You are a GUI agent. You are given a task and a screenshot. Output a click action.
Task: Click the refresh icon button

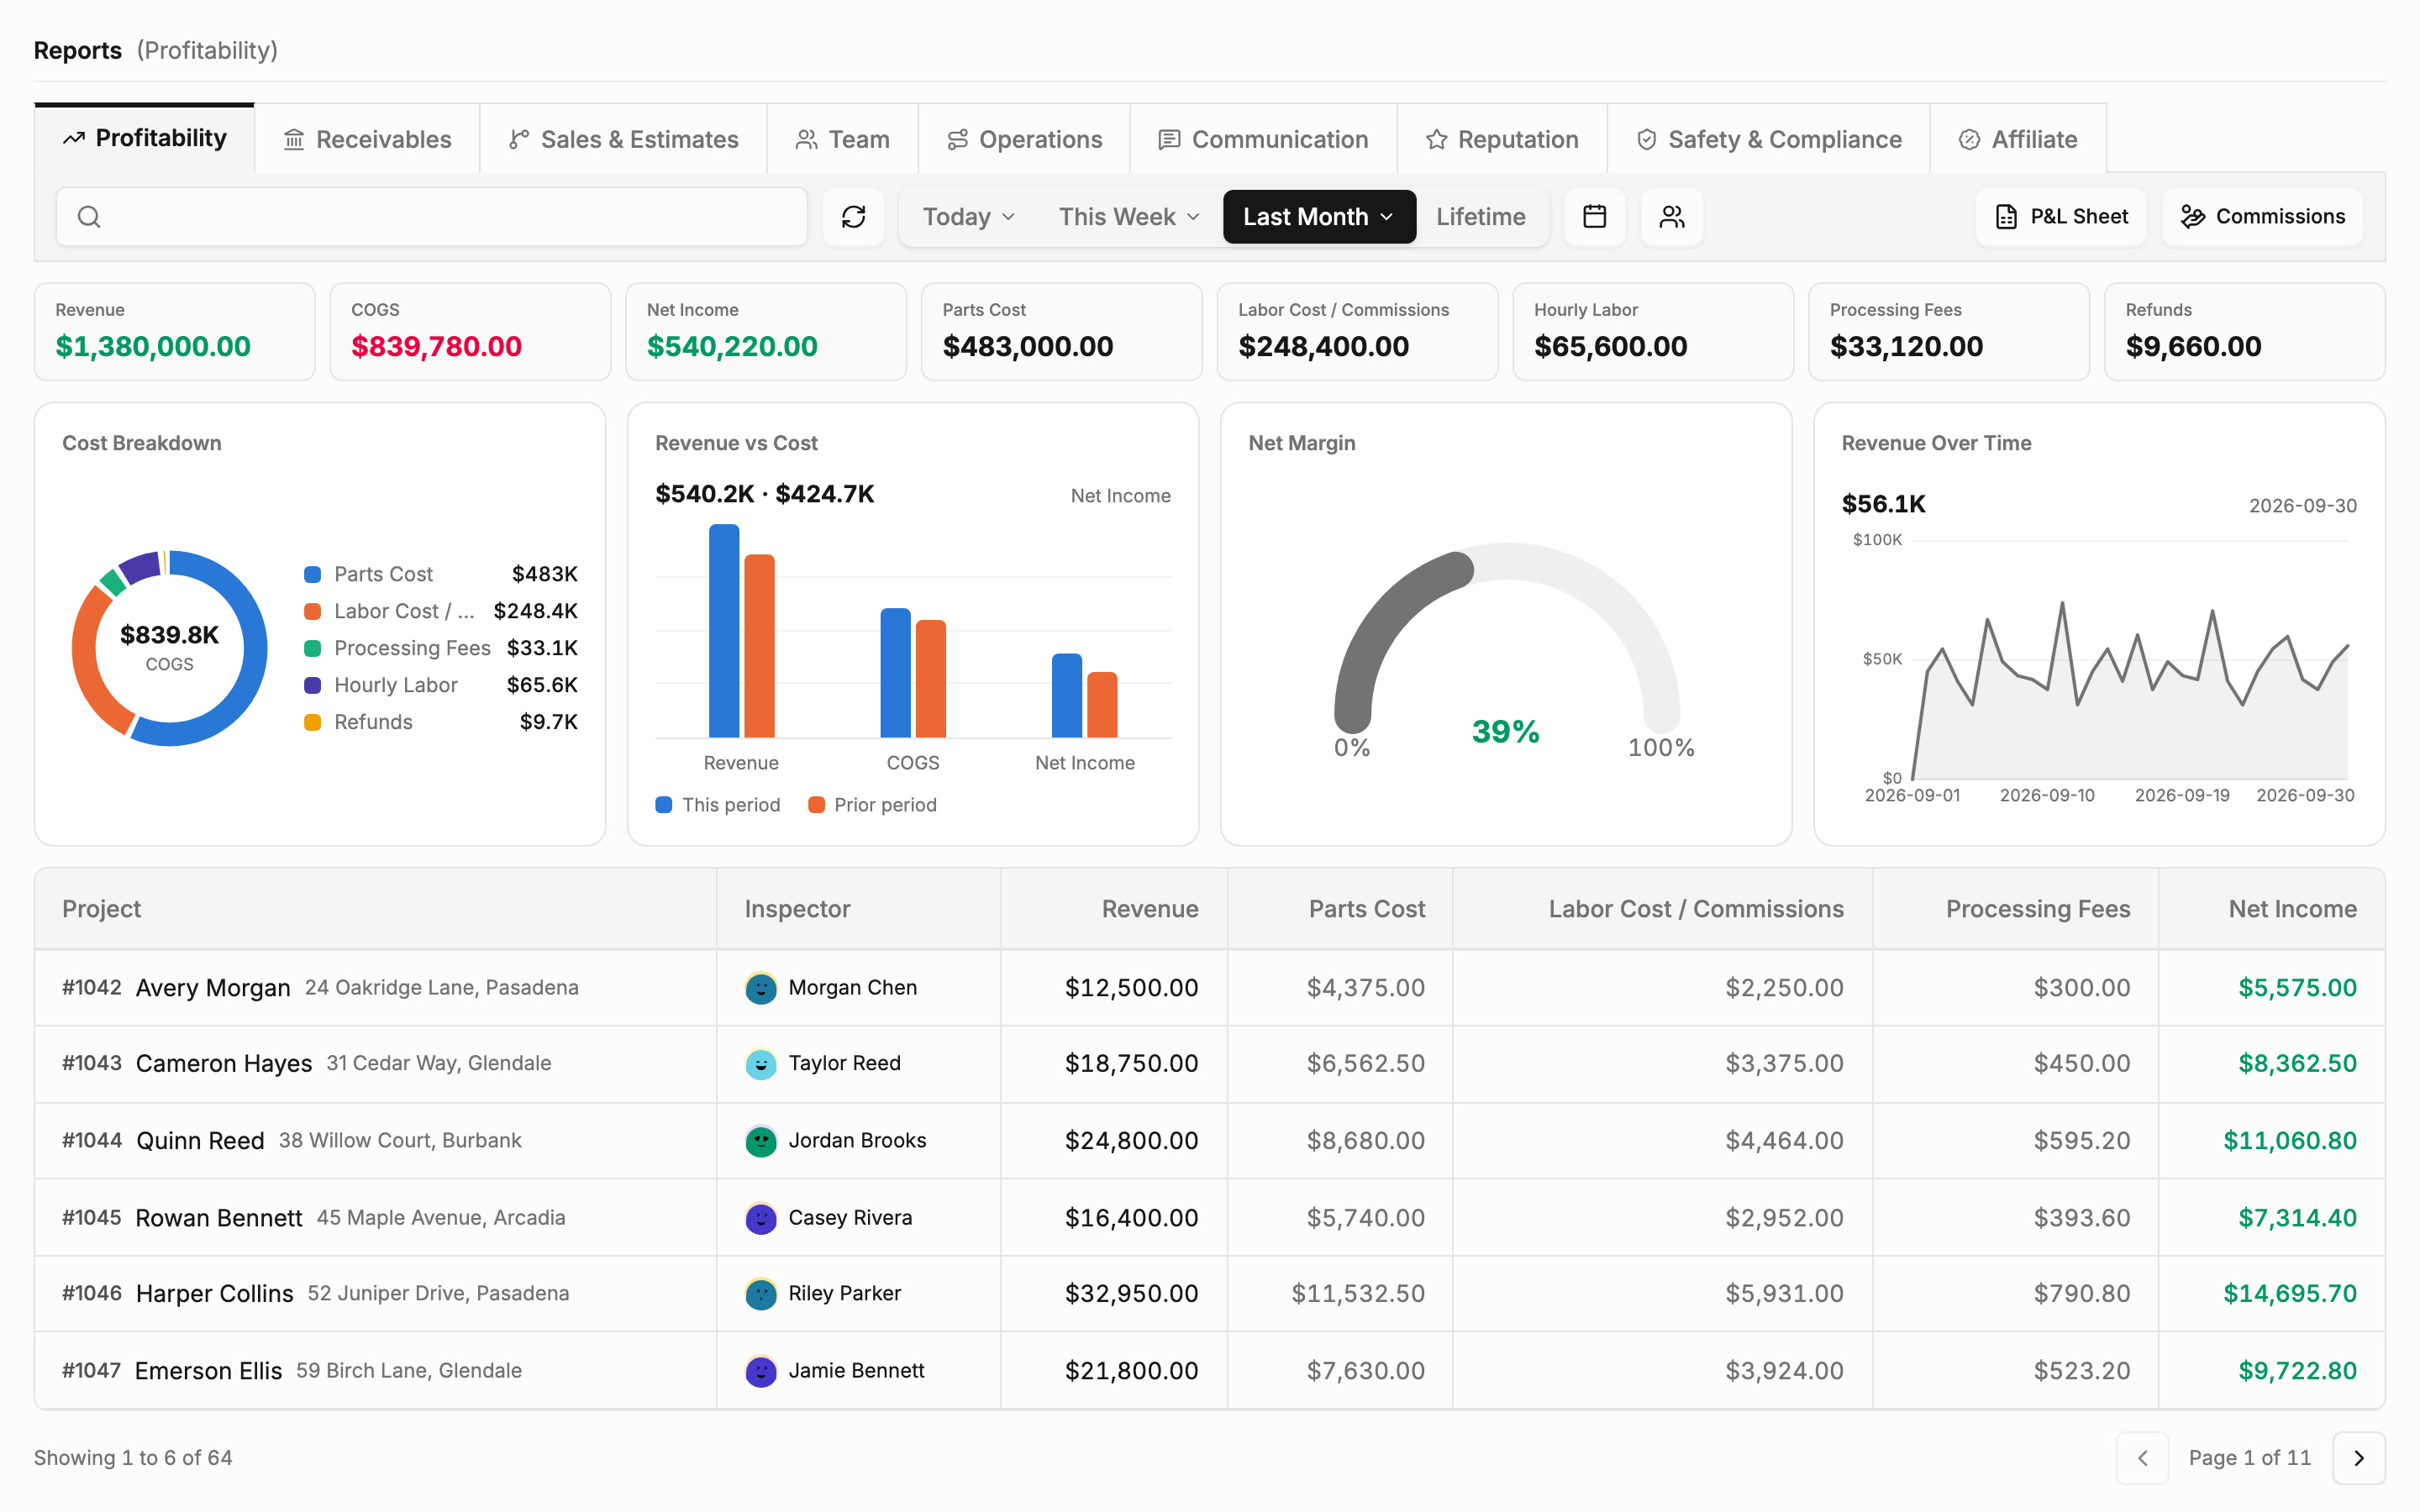coord(853,217)
